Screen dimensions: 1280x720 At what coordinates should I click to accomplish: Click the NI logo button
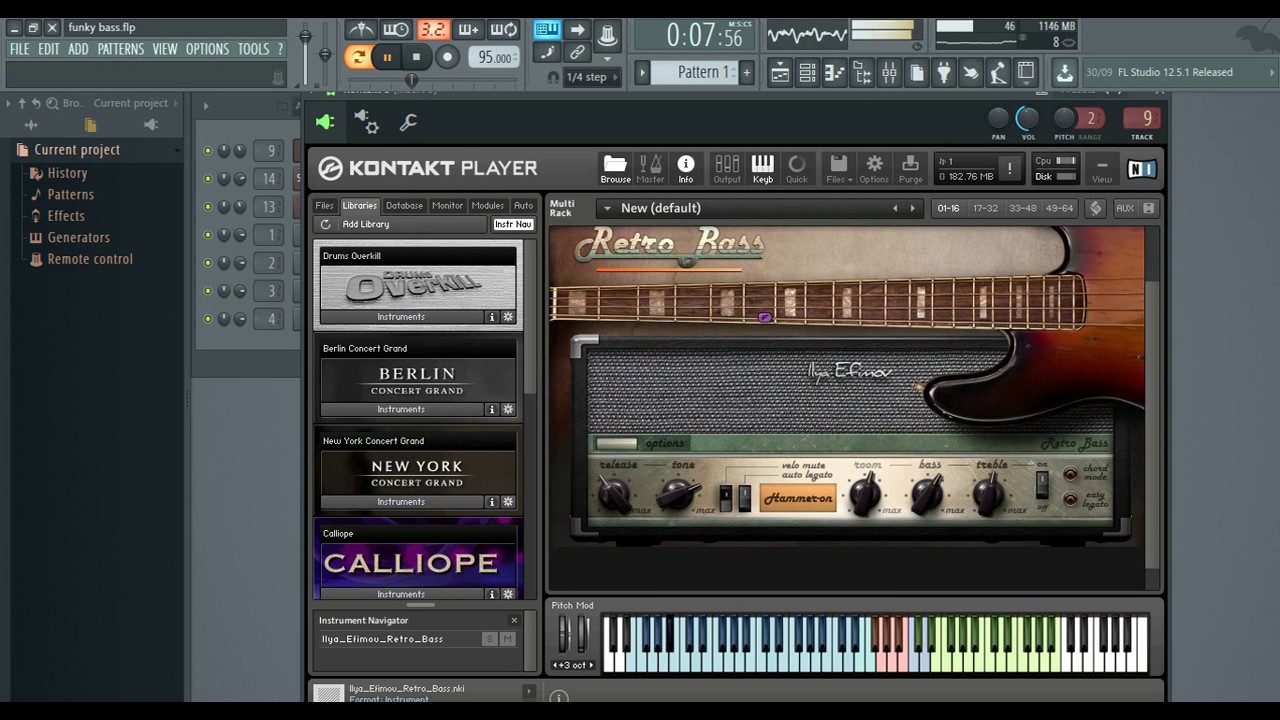(1141, 169)
